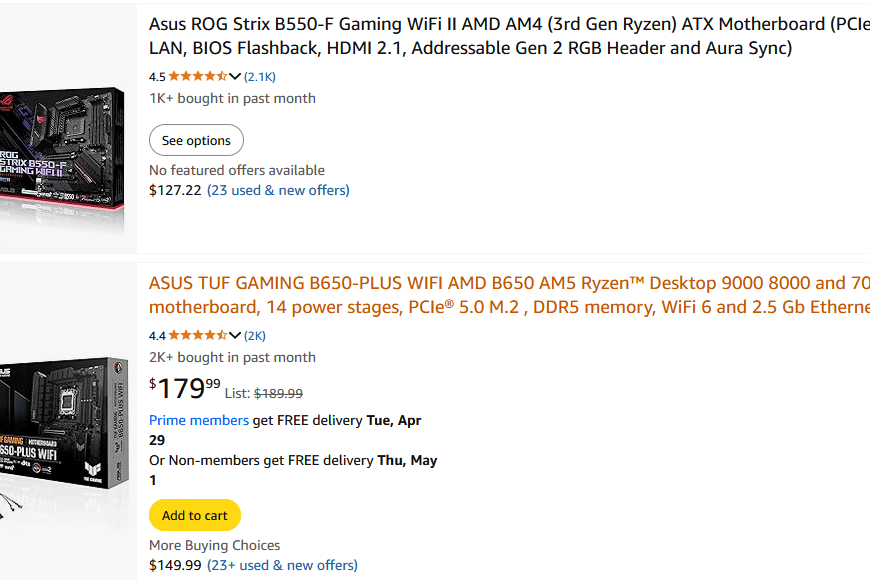
Task: Click the 4.5 rating number
Action: [x=157, y=76]
